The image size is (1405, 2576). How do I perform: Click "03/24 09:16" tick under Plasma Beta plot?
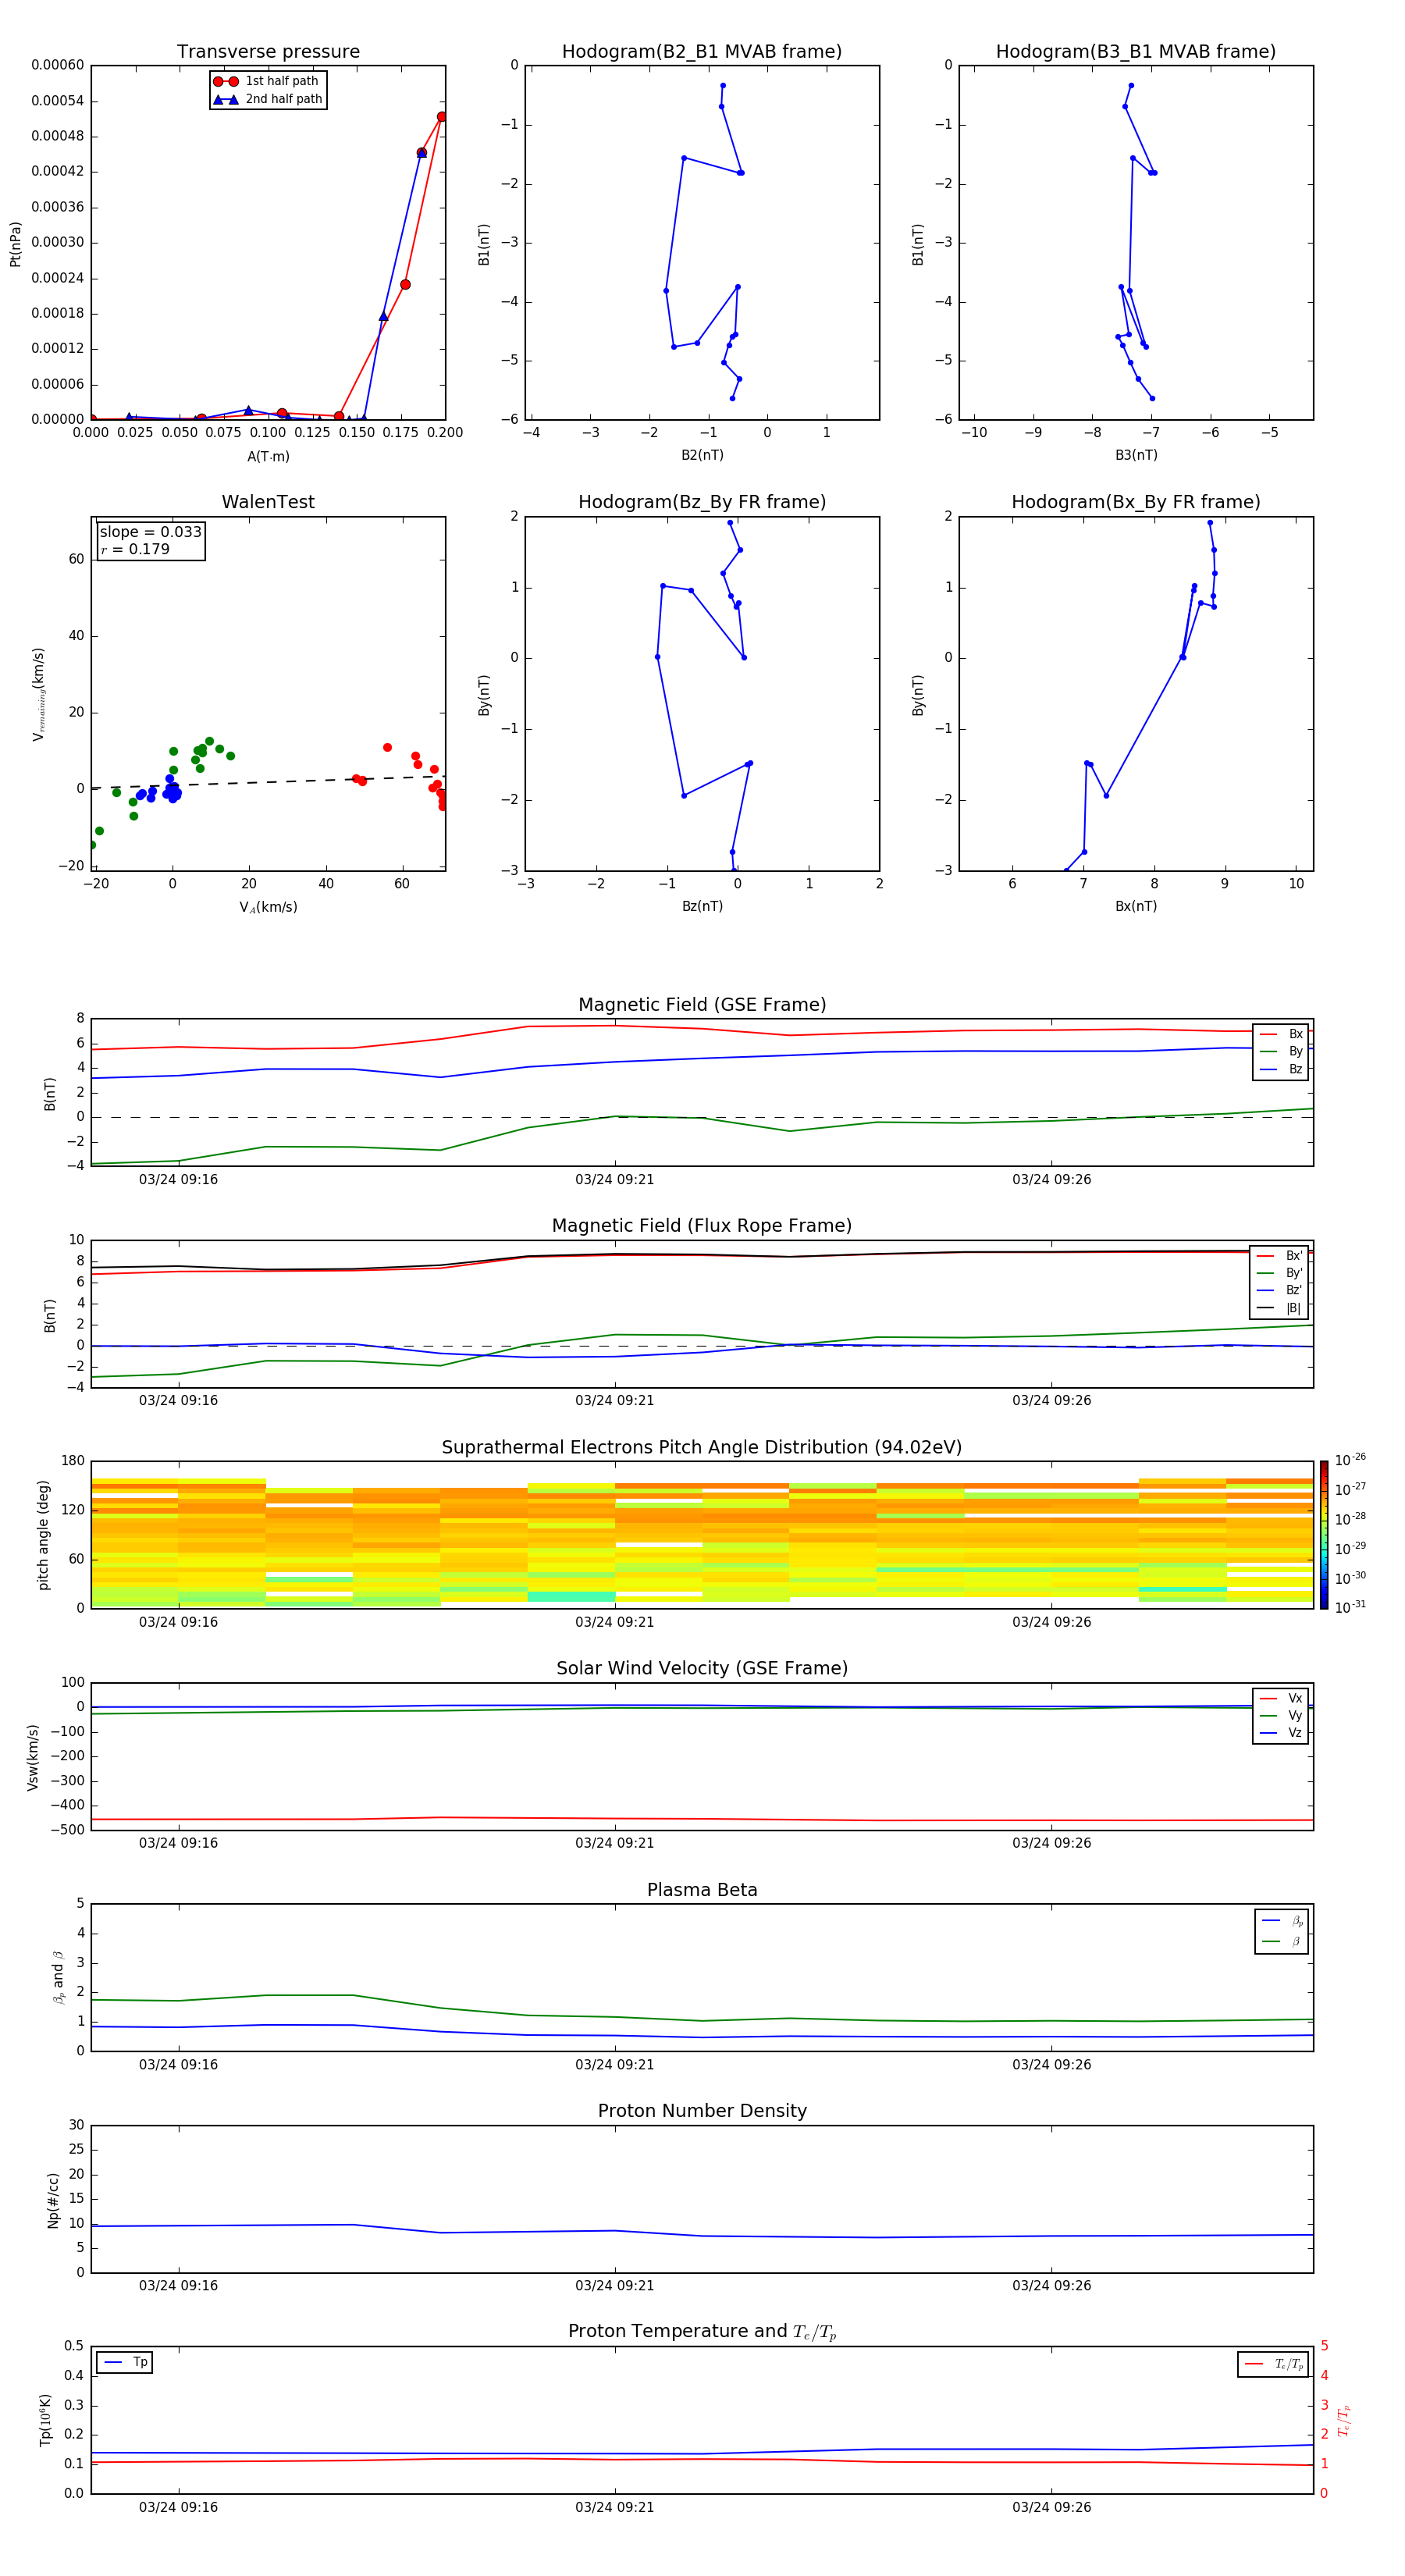pyautogui.click(x=178, y=2065)
